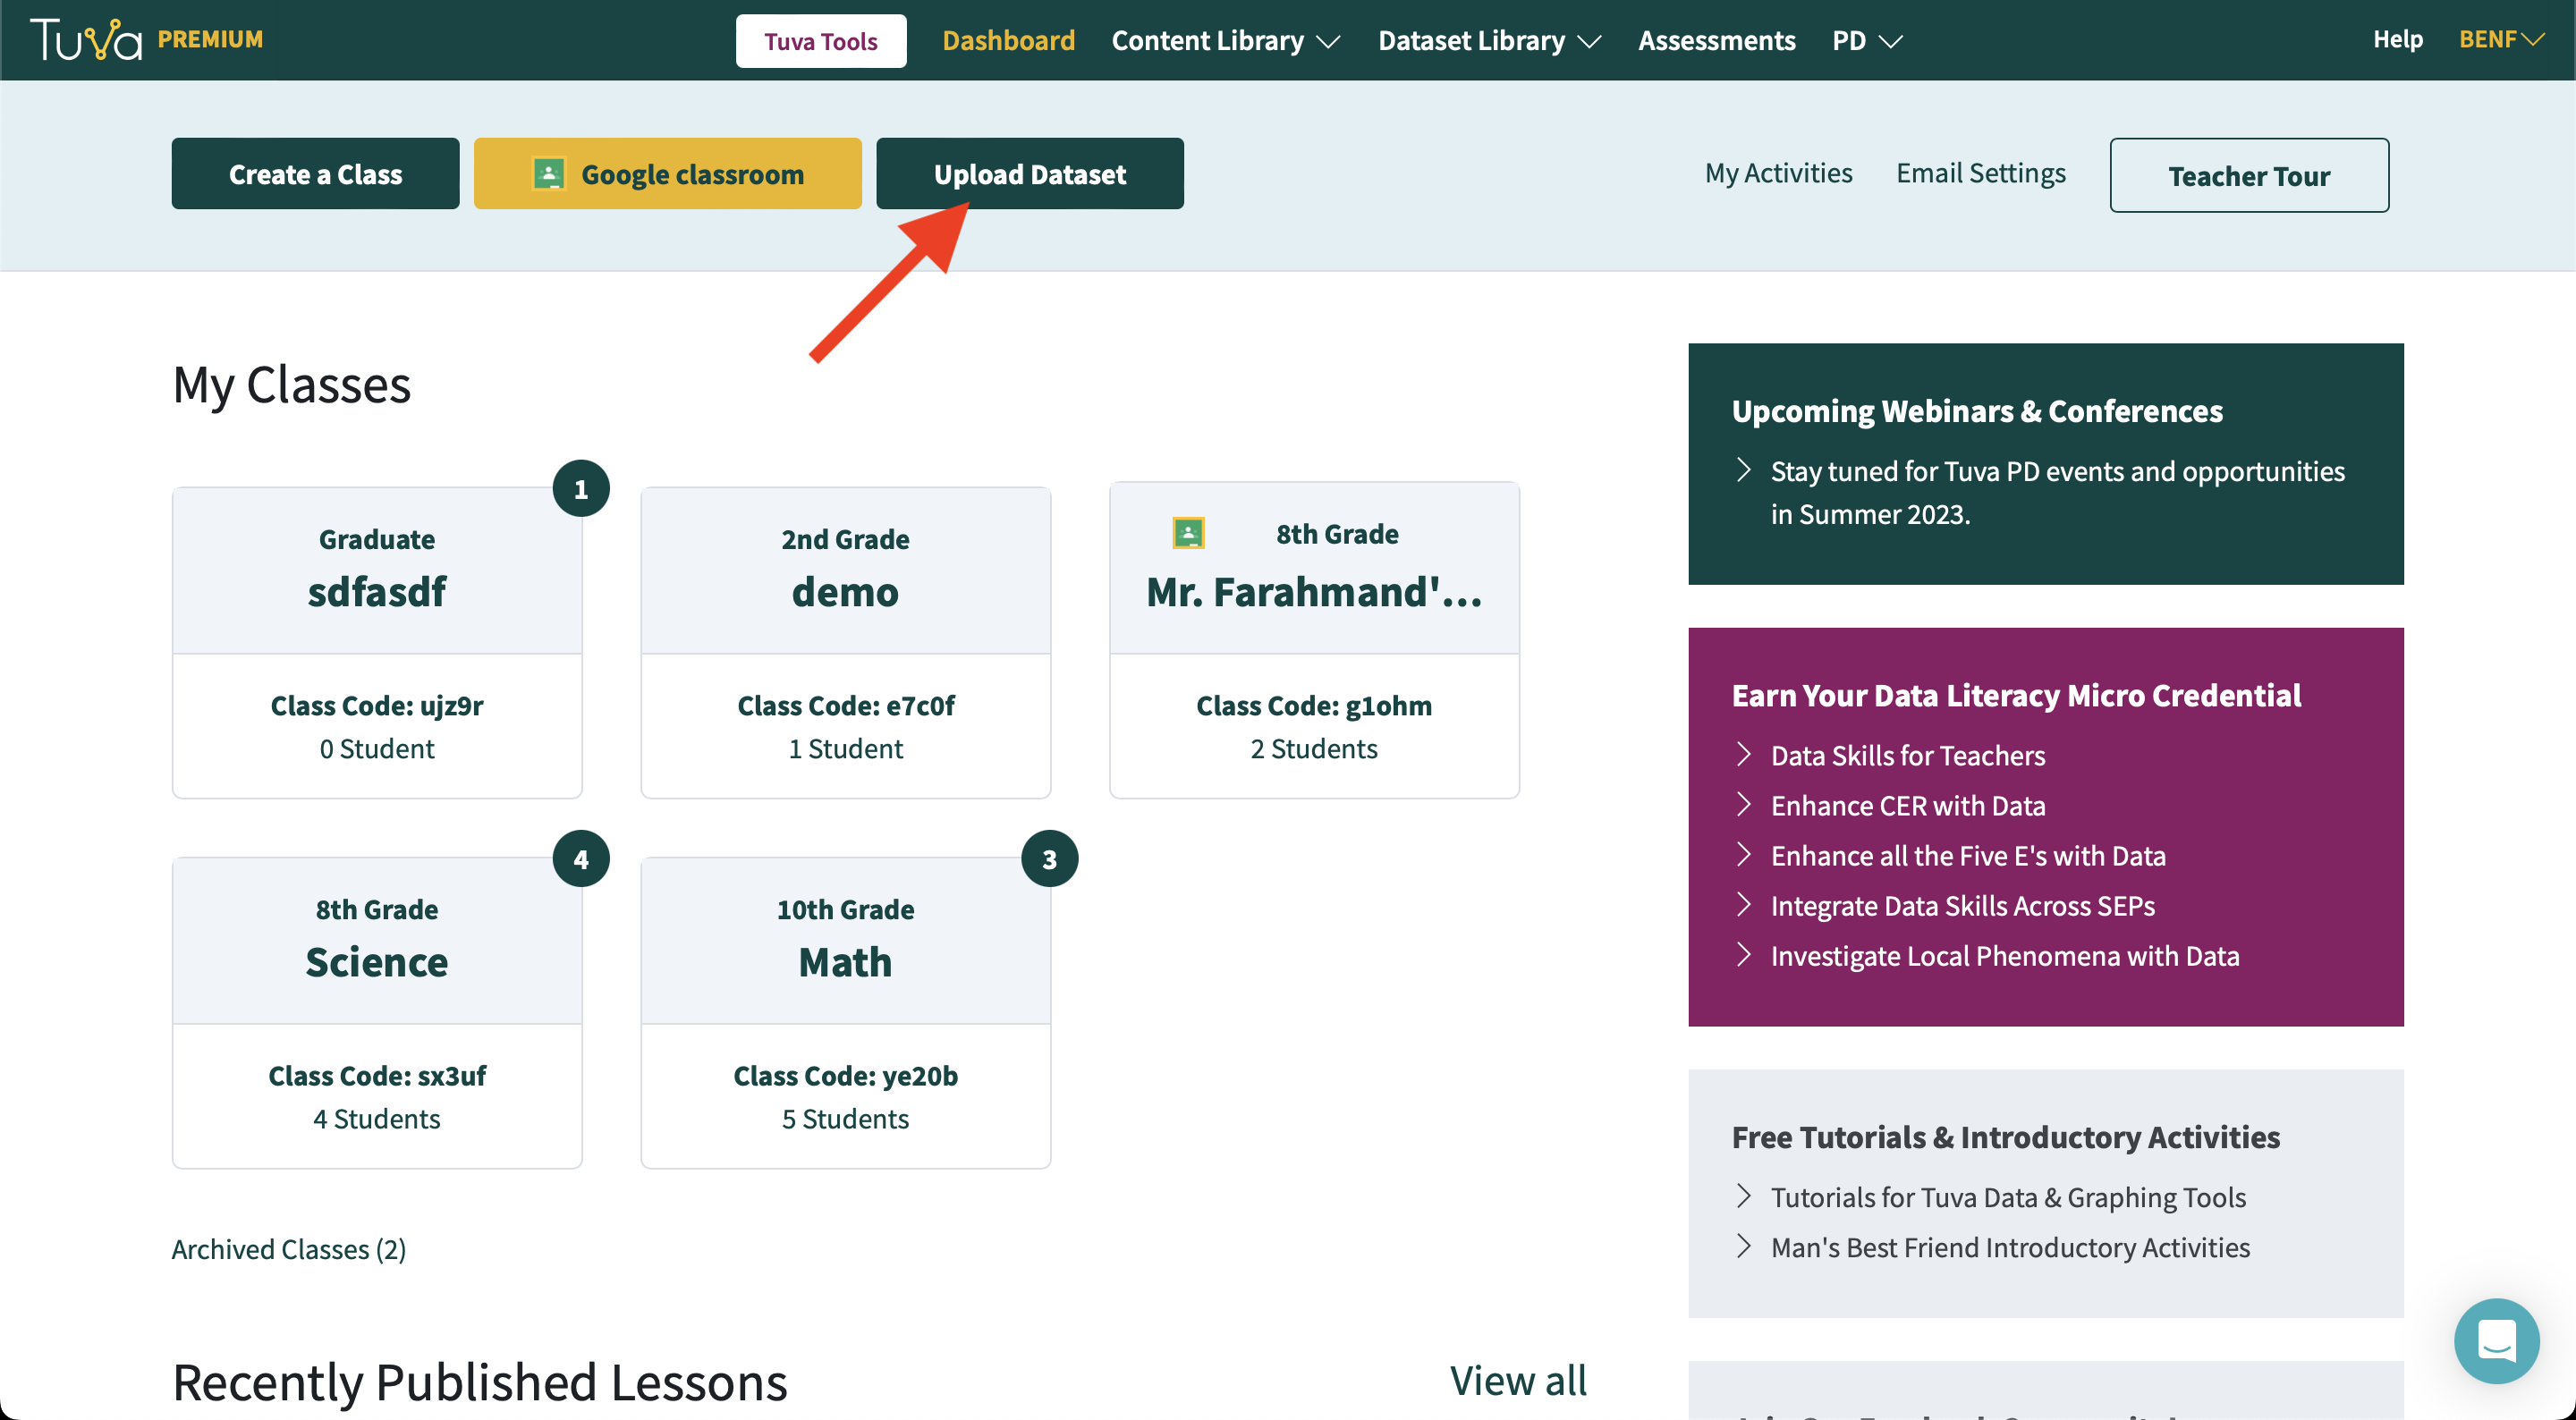This screenshot has width=2576, height=1420.
Task: Open the Assessments nav item
Action: coord(1716,41)
